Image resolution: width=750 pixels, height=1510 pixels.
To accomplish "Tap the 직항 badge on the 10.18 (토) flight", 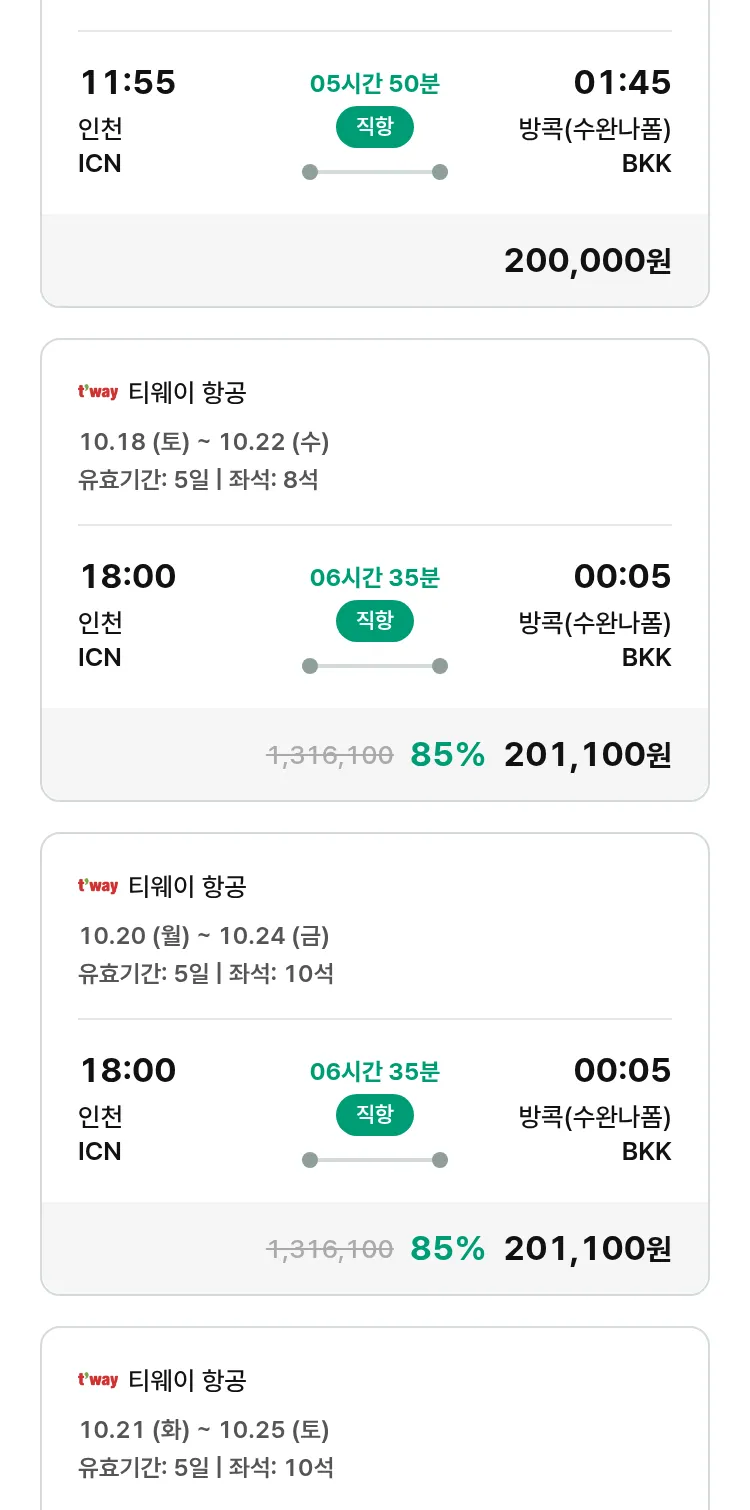I will [374, 621].
